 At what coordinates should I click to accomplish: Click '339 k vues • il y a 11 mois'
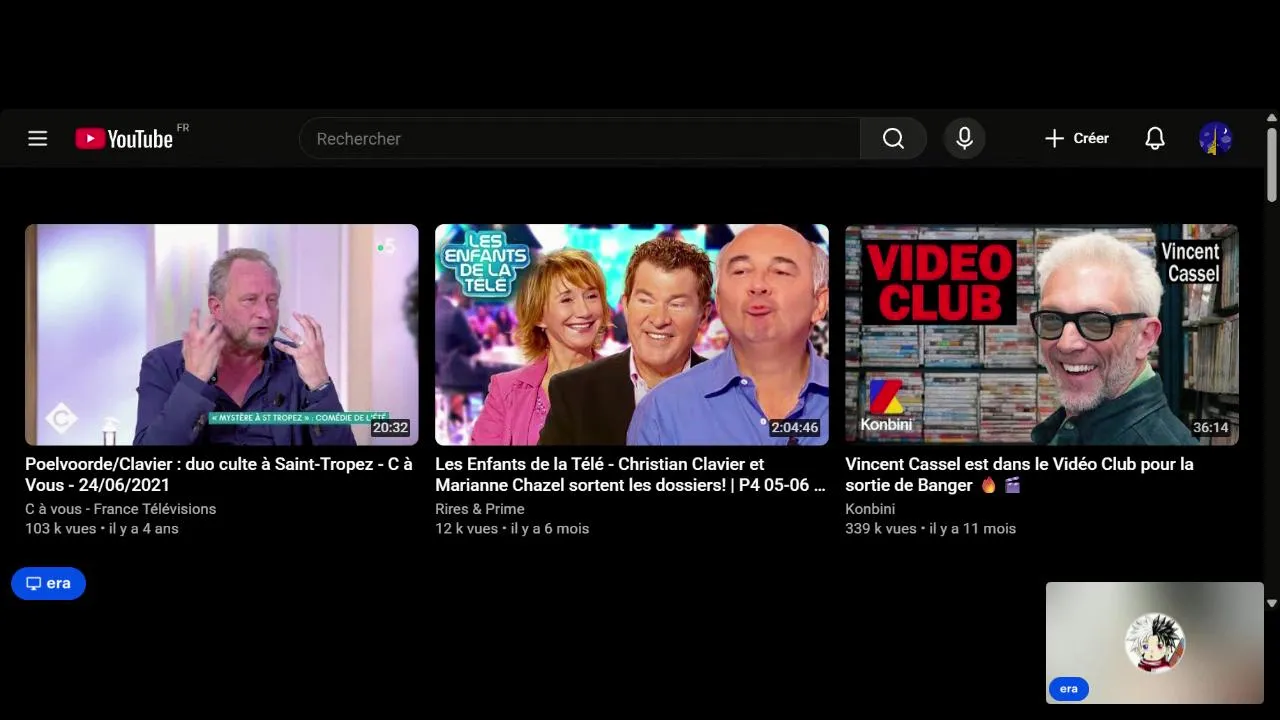pyautogui.click(x=930, y=528)
